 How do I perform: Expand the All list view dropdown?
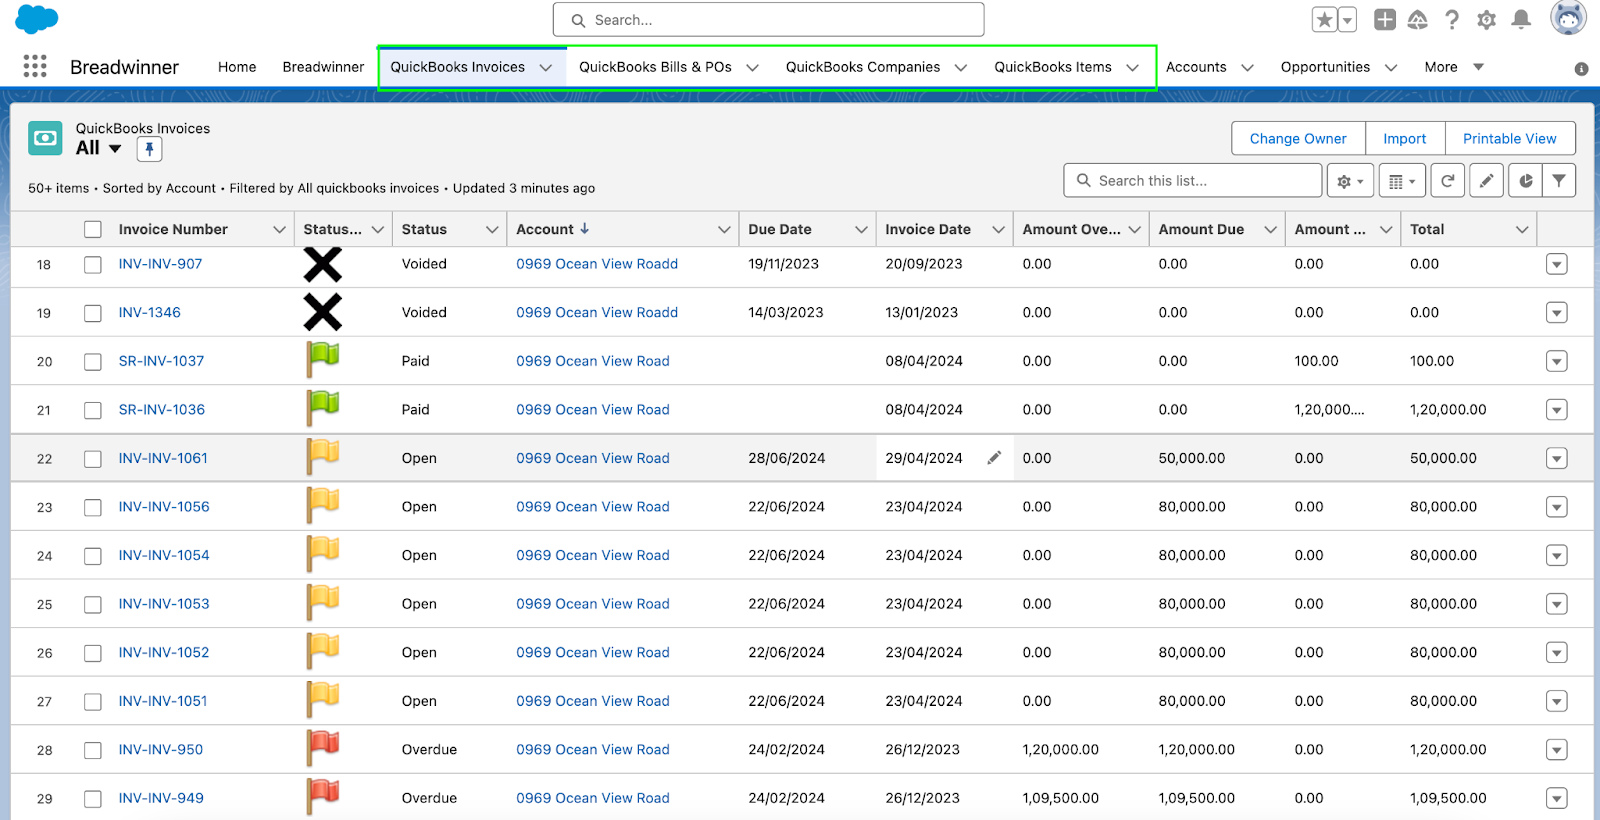[115, 149]
